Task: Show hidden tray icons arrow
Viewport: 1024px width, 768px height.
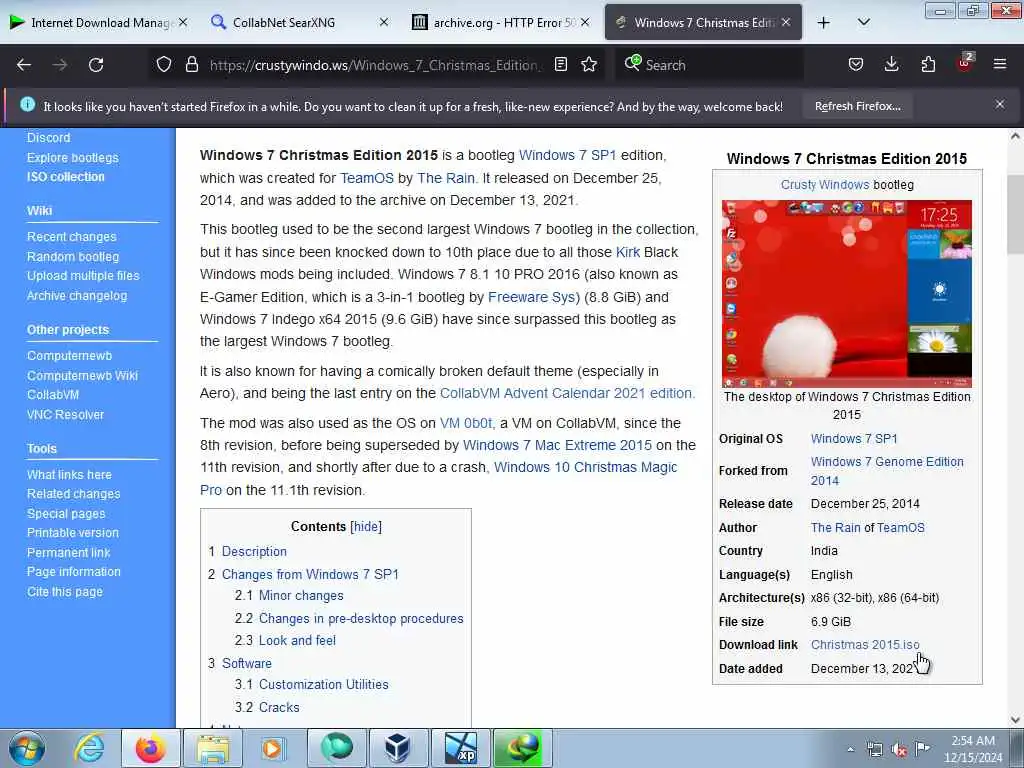Action: 850,750
